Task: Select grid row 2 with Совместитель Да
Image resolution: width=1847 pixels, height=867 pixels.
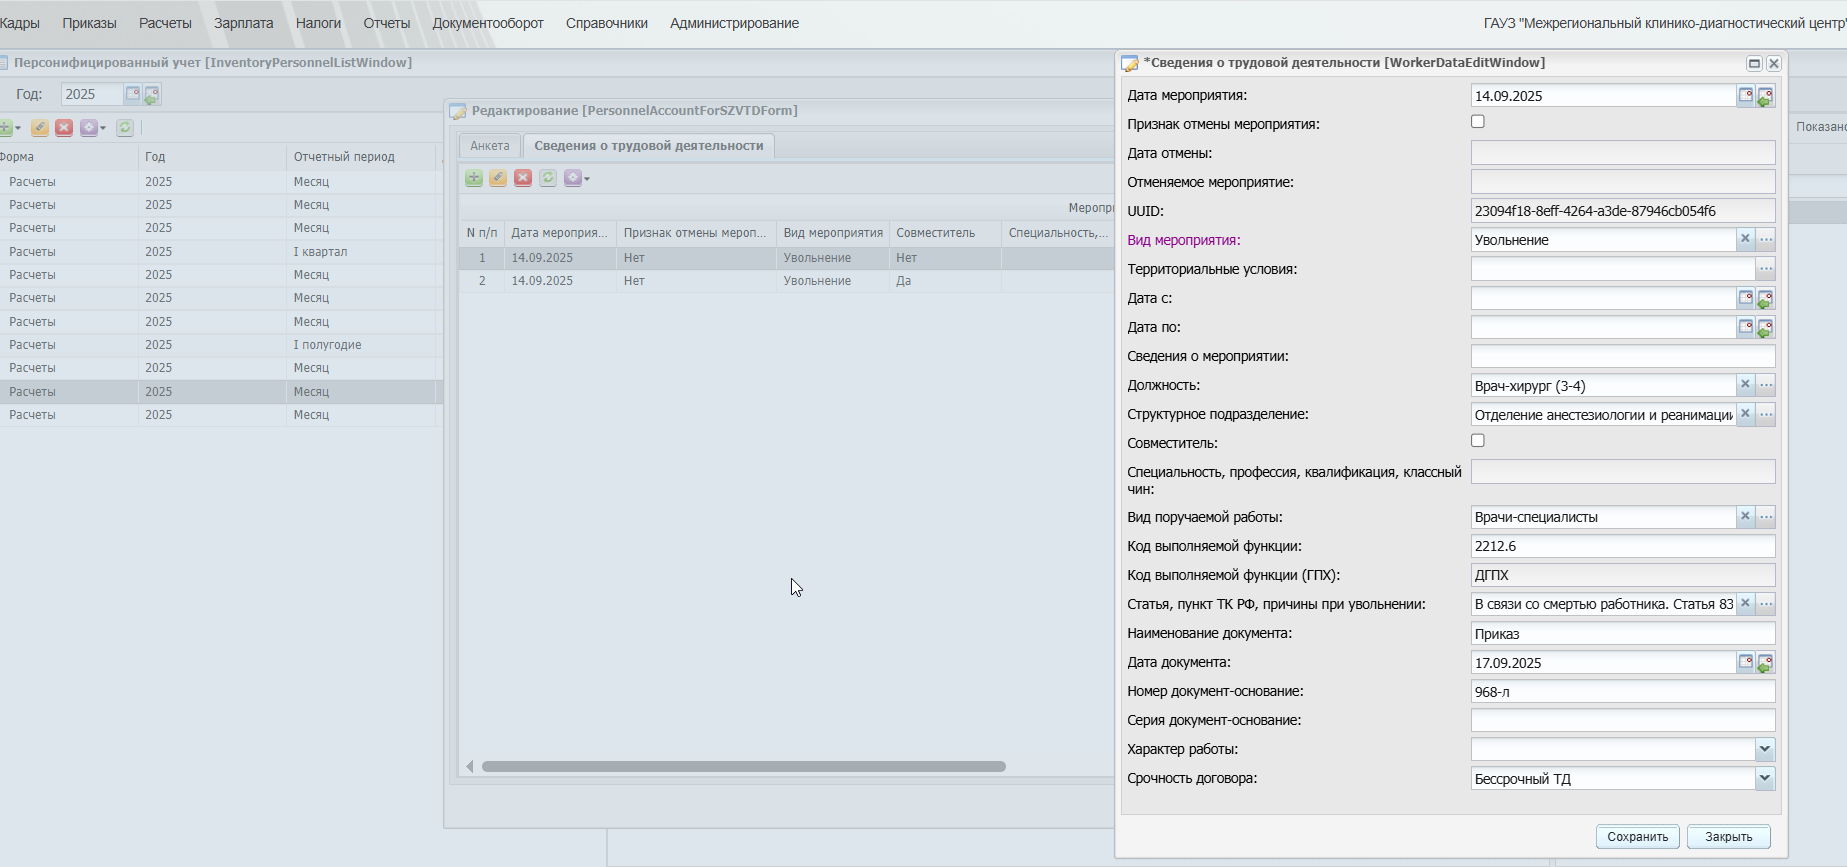Action: click(x=786, y=281)
